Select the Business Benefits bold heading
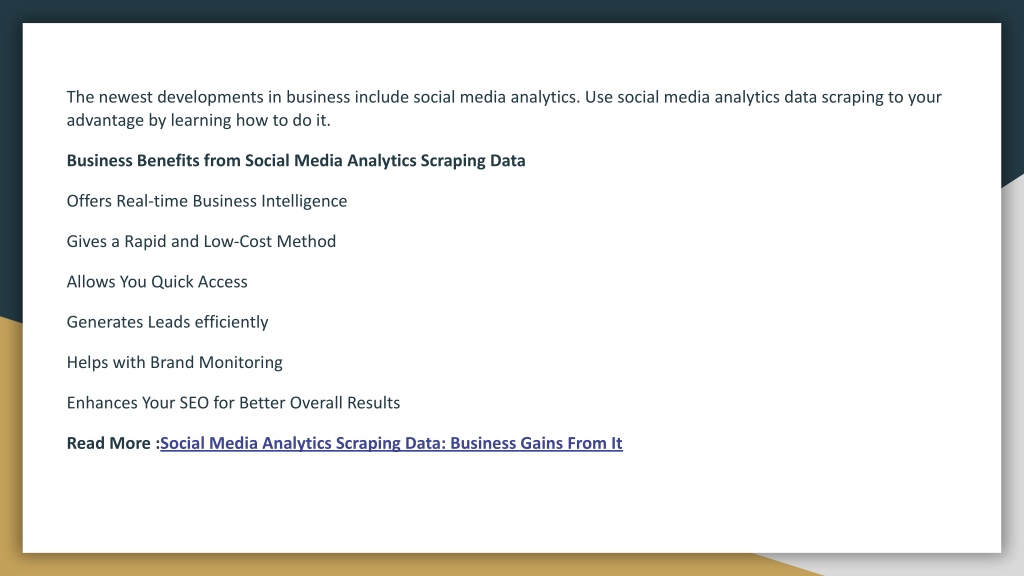 pyautogui.click(x=296, y=161)
